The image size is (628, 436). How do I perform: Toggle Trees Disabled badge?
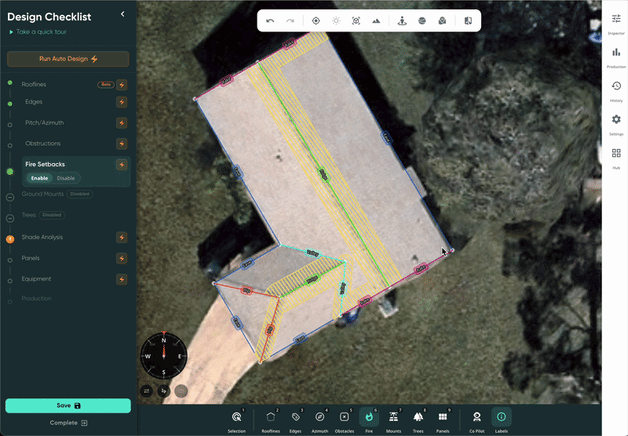52,215
